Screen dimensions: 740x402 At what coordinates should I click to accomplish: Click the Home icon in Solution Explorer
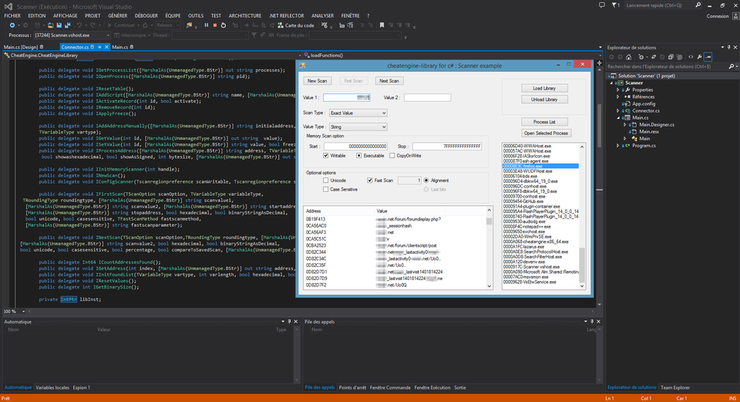click(x=626, y=57)
